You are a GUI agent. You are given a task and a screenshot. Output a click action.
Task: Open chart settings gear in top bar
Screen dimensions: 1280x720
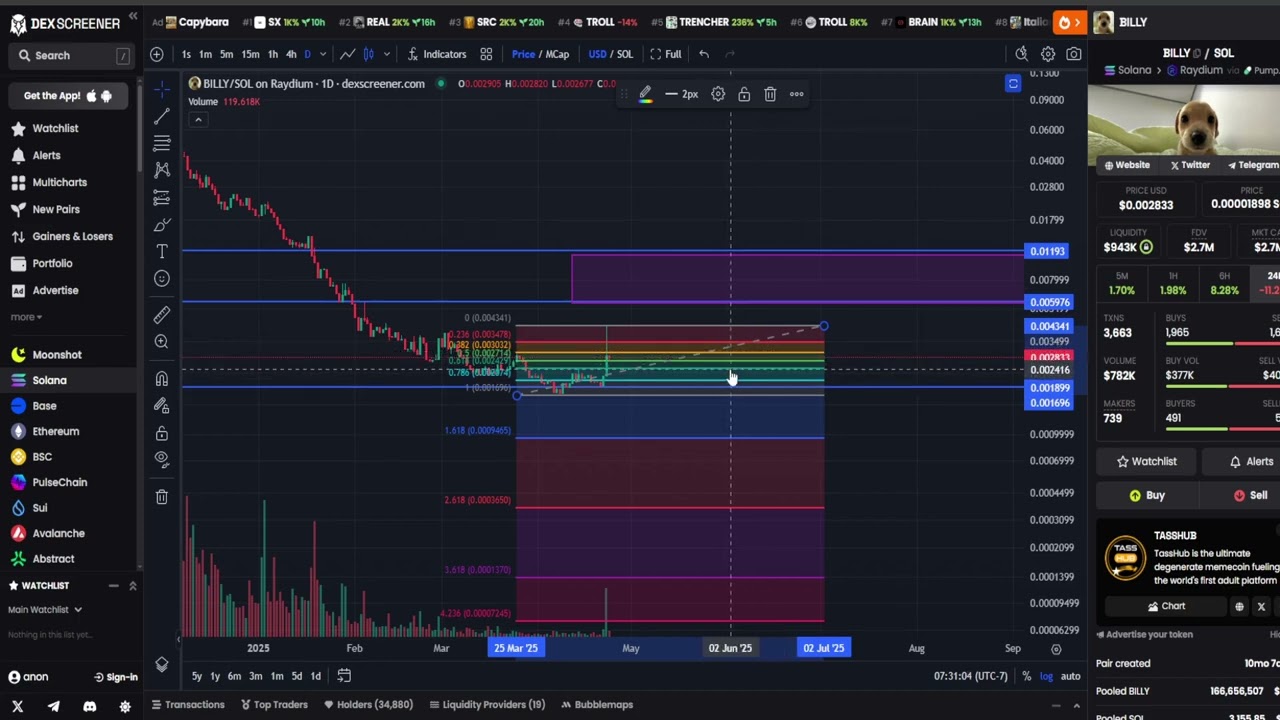click(1048, 54)
